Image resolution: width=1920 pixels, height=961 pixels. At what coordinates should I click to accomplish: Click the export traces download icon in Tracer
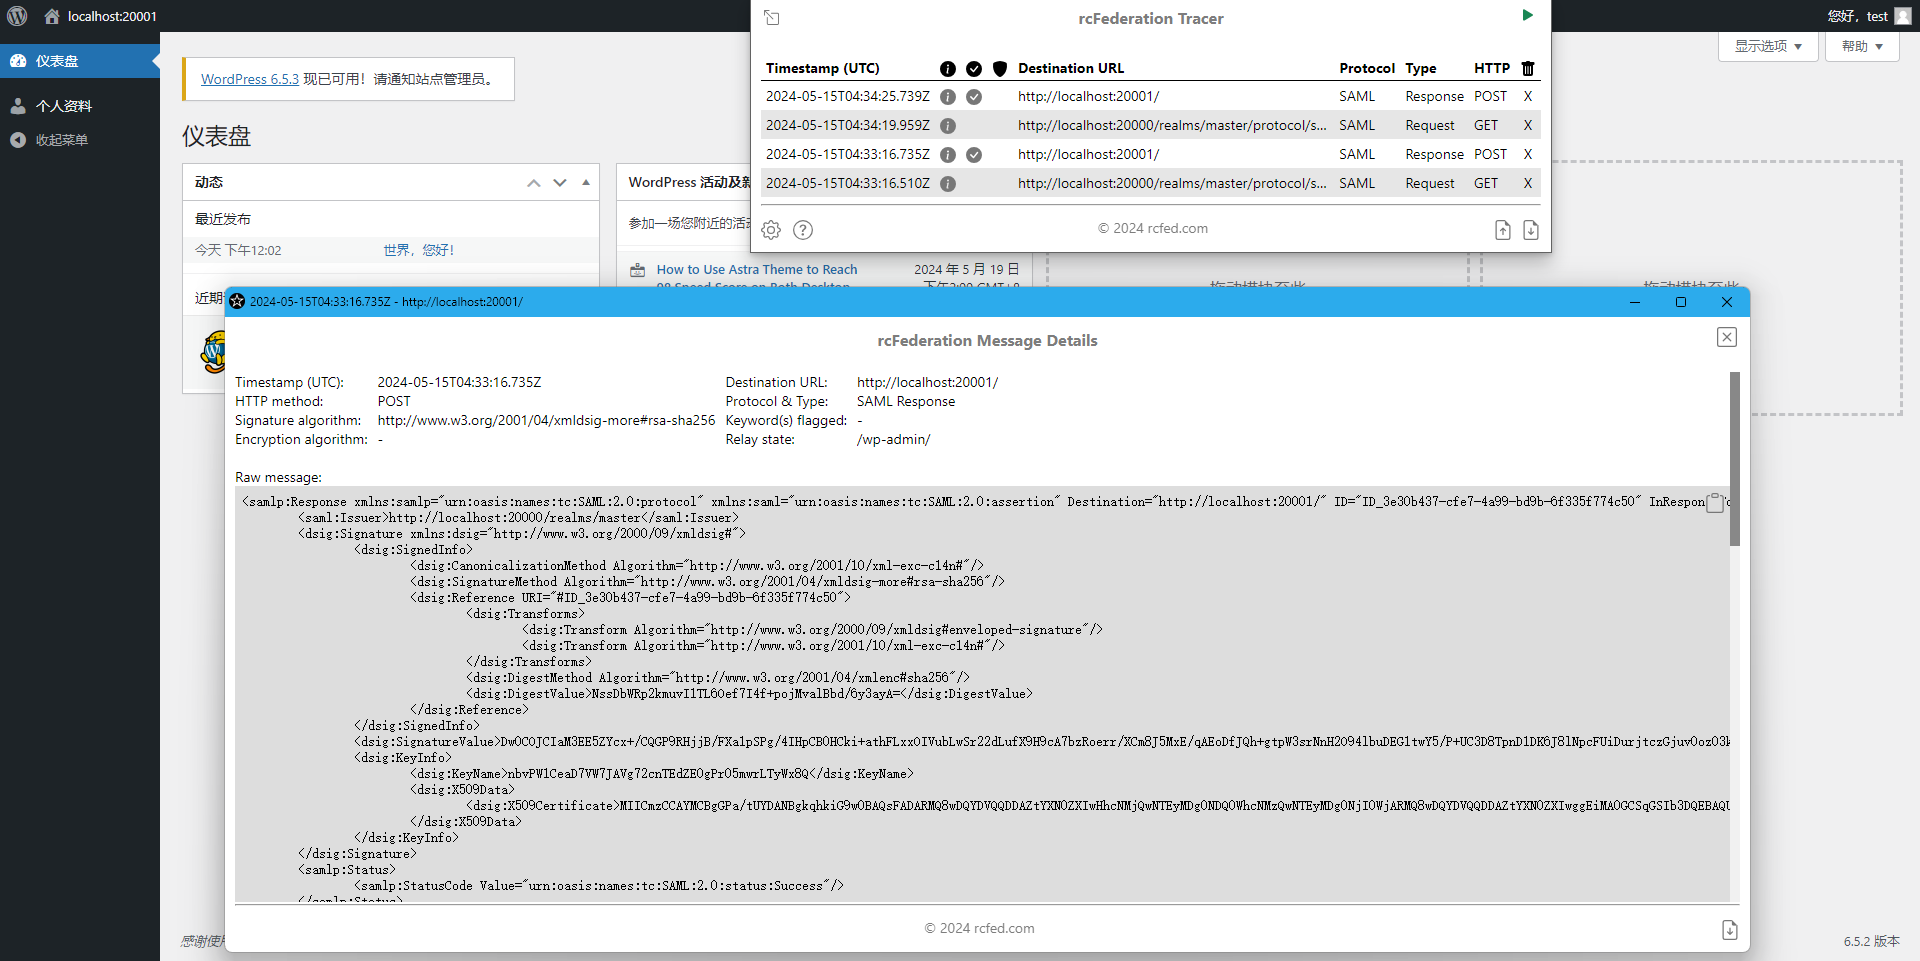(1531, 230)
